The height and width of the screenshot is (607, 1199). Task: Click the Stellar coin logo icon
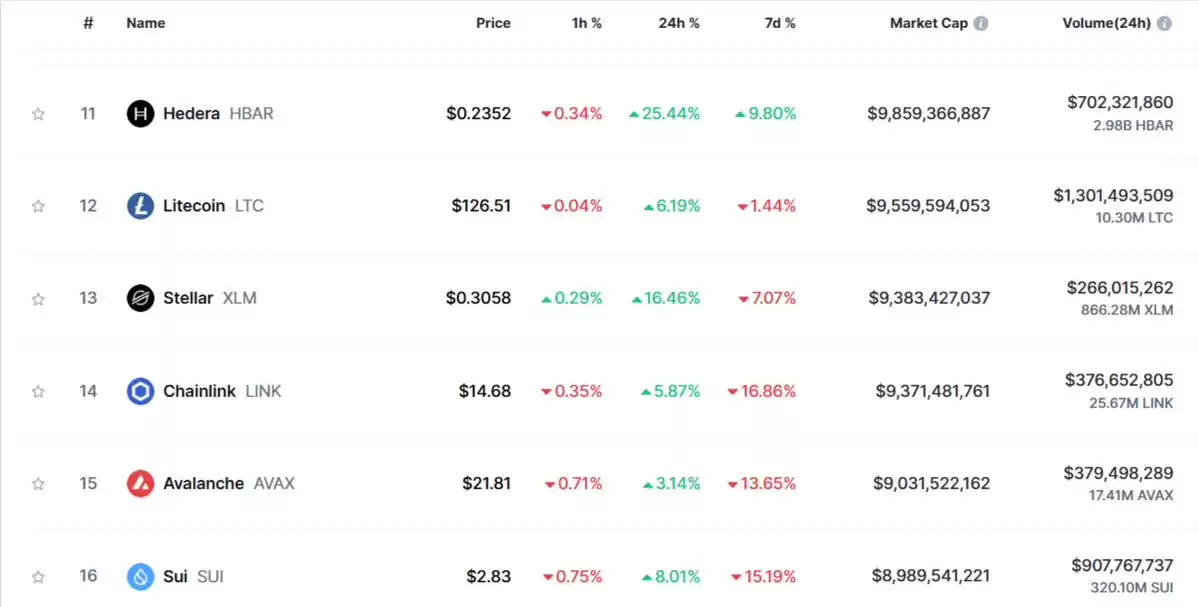click(x=140, y=298)
